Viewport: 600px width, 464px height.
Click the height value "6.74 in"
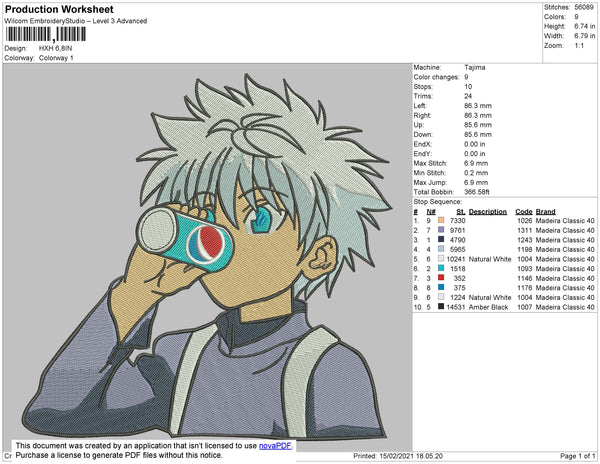tap(584, 26)
